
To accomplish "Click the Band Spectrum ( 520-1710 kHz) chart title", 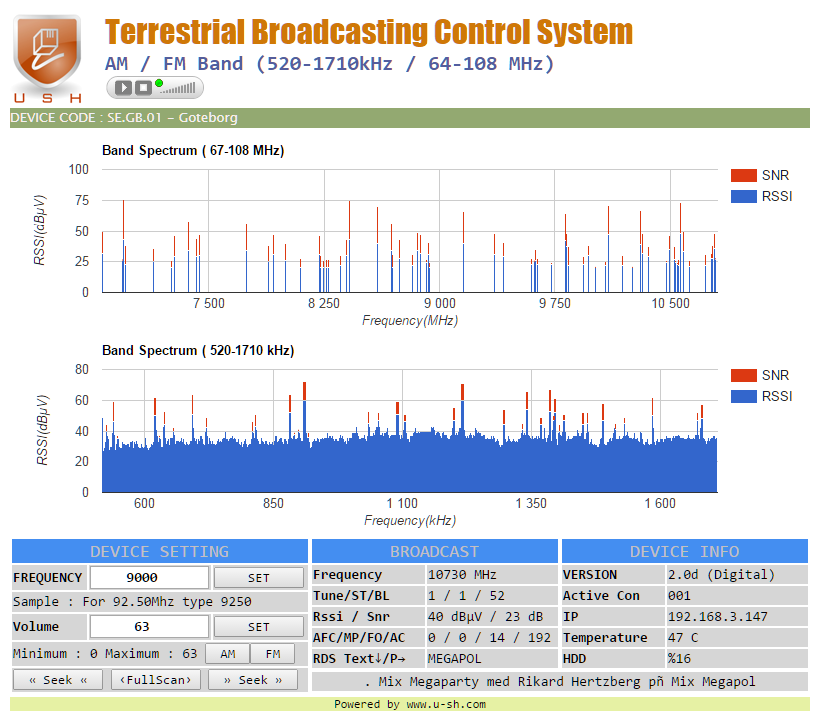I will pos(198,351).
